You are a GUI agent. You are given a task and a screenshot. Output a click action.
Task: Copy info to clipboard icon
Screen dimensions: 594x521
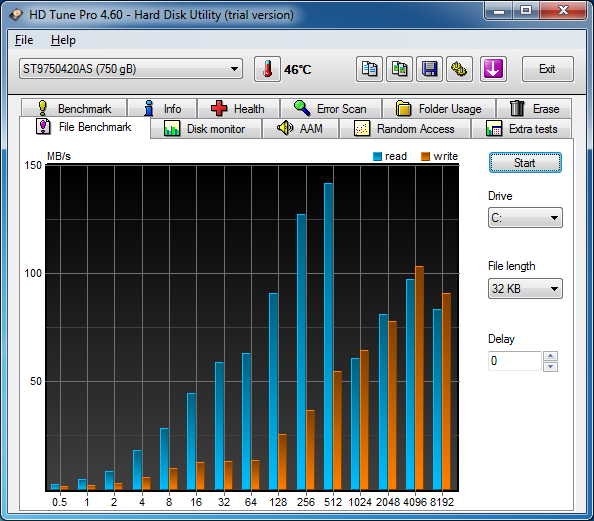pyautogui.click(x=369, y=69)
